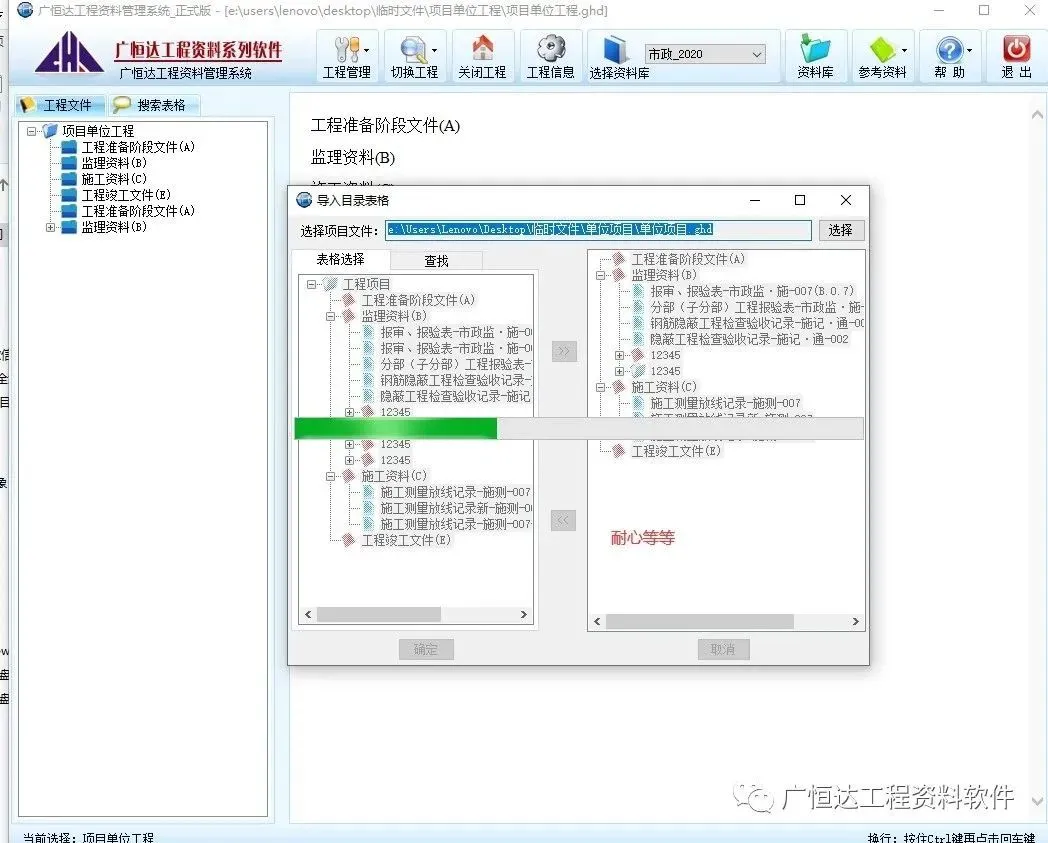
Task: Click the left pane scroll-right arrow
Action: pos(524,614)
